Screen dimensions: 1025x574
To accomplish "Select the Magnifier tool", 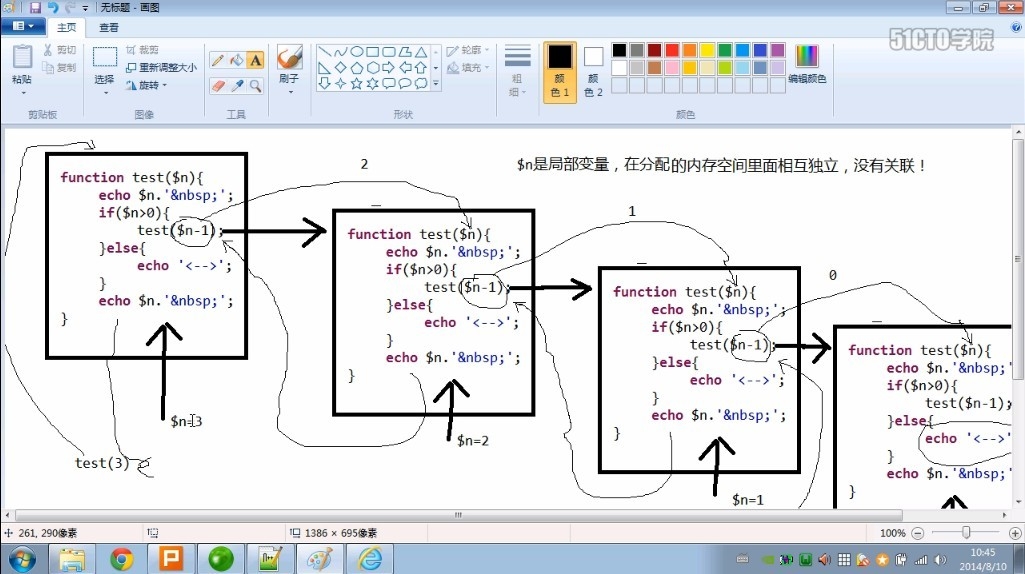I will pos(256,86).
